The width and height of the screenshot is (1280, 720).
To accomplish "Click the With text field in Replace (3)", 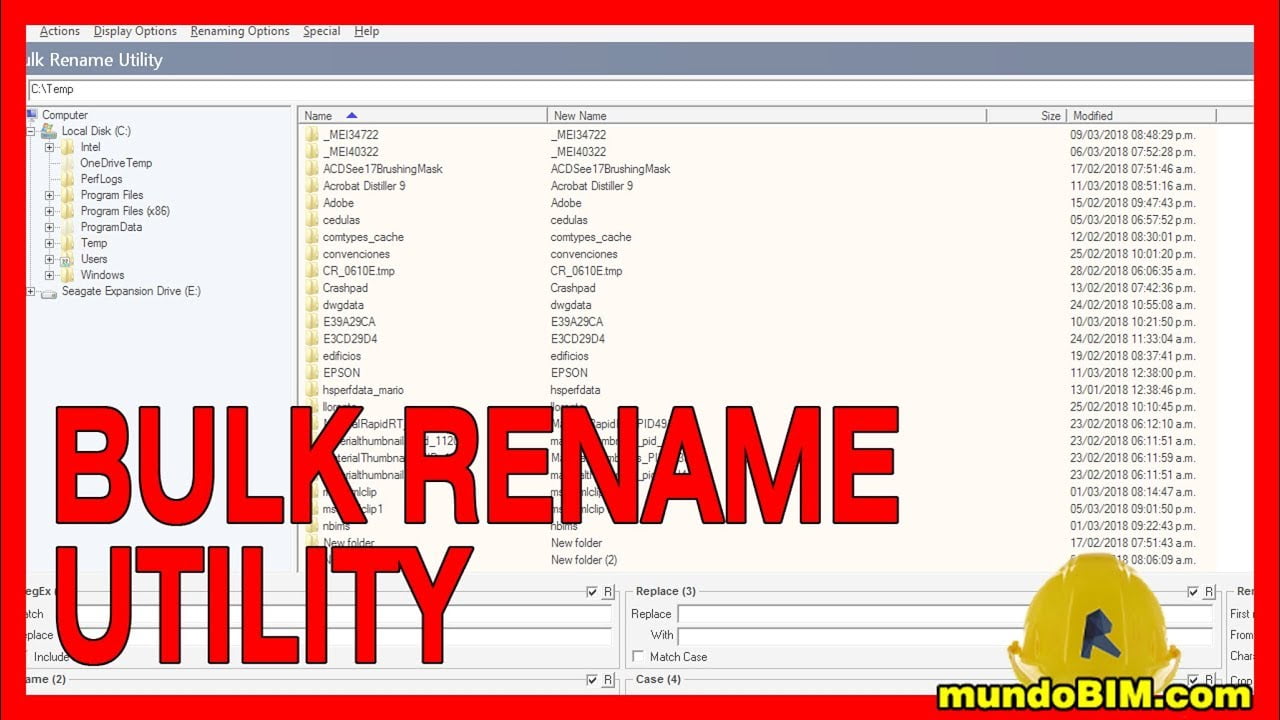I will pos(945,635).
